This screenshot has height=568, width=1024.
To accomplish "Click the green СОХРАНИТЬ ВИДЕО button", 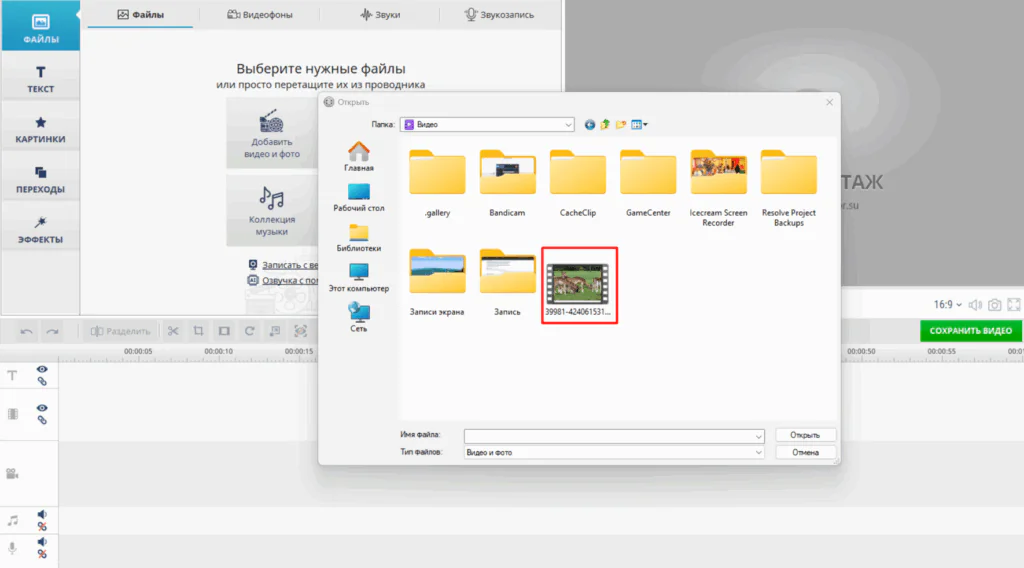I will 970,331.
